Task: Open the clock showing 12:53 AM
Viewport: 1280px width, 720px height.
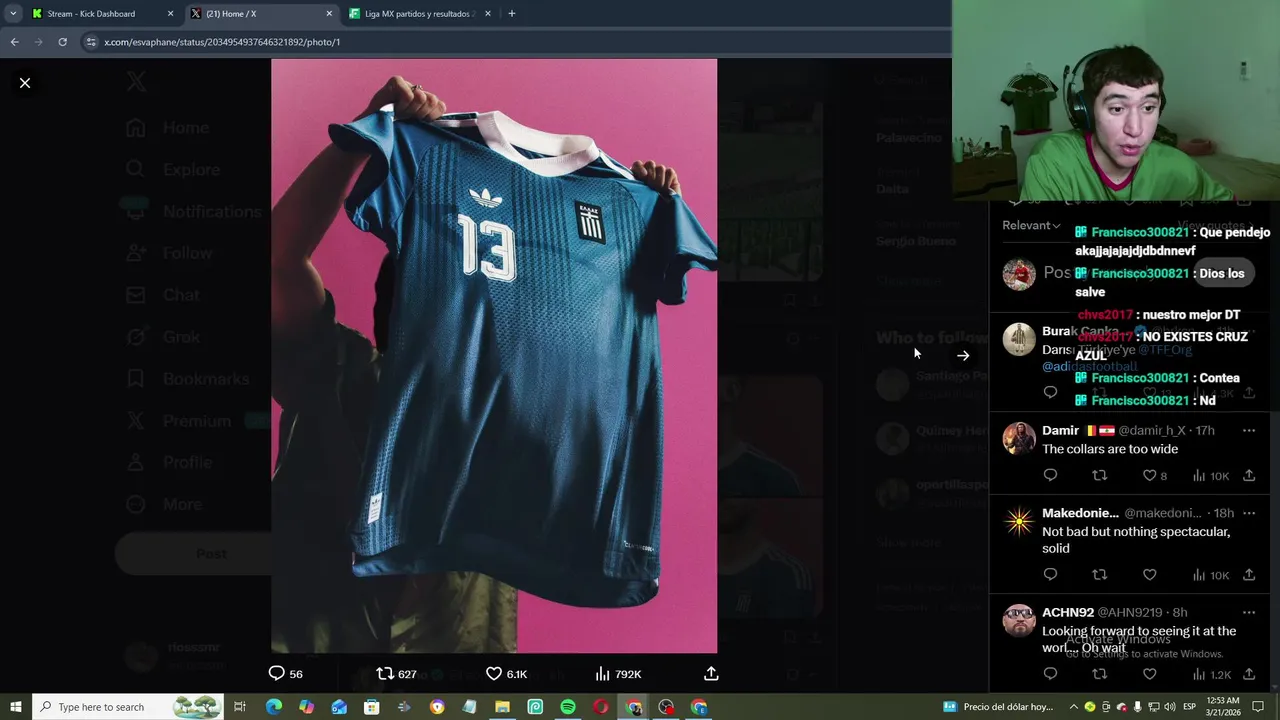Action: [x=1223, y=707]
